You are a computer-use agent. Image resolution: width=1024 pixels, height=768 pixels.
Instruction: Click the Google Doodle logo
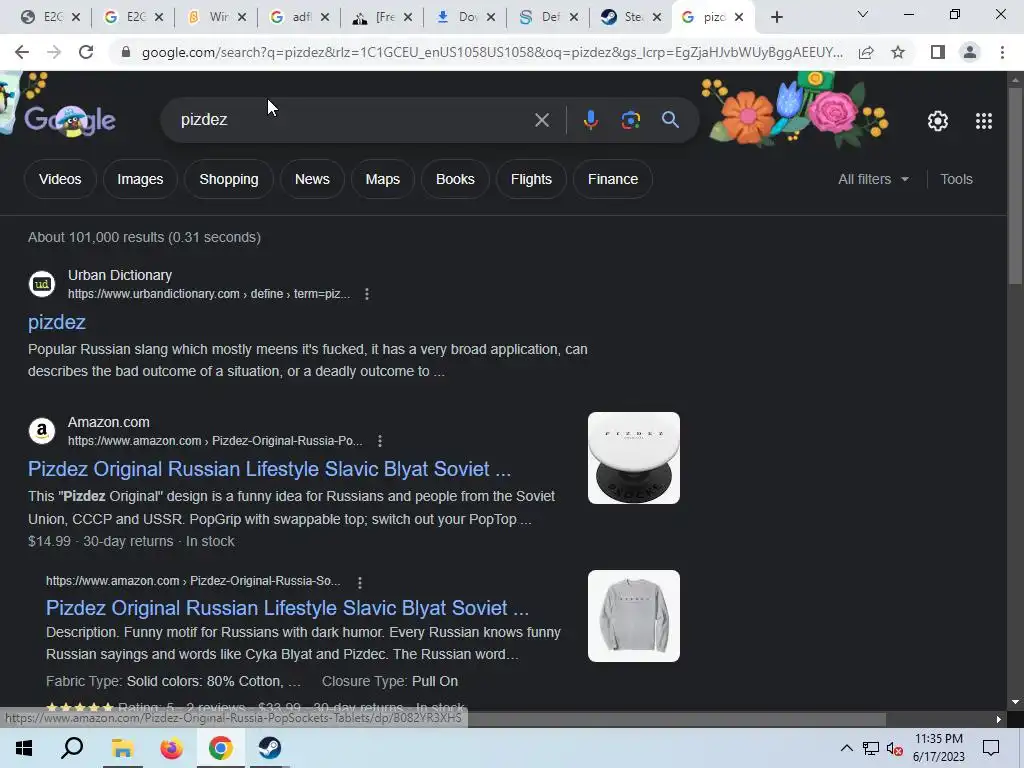(x=70, y=120)
